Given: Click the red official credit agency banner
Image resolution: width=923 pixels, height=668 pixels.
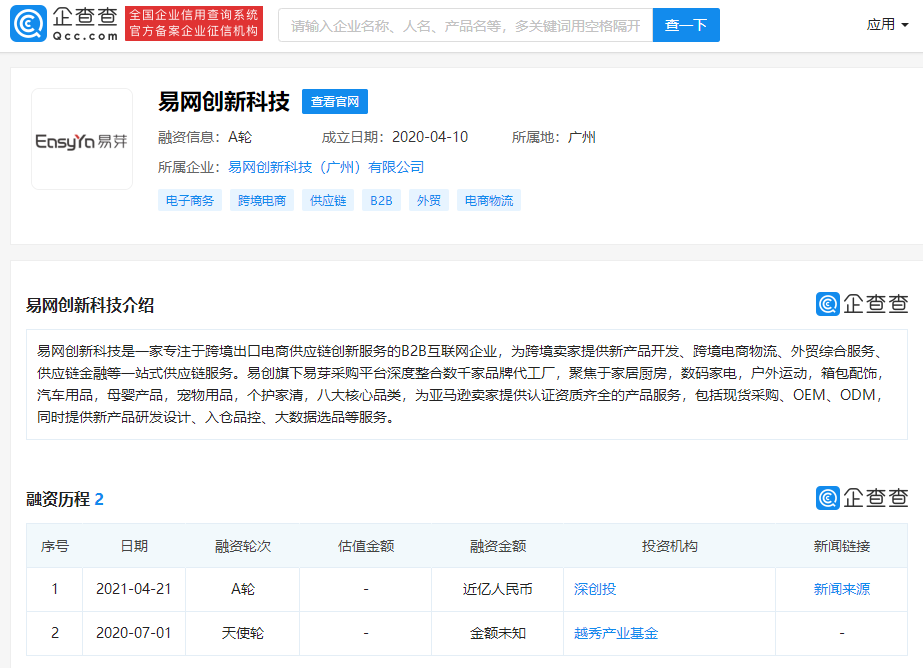Looking at the screenshot, I should (194, 24).
